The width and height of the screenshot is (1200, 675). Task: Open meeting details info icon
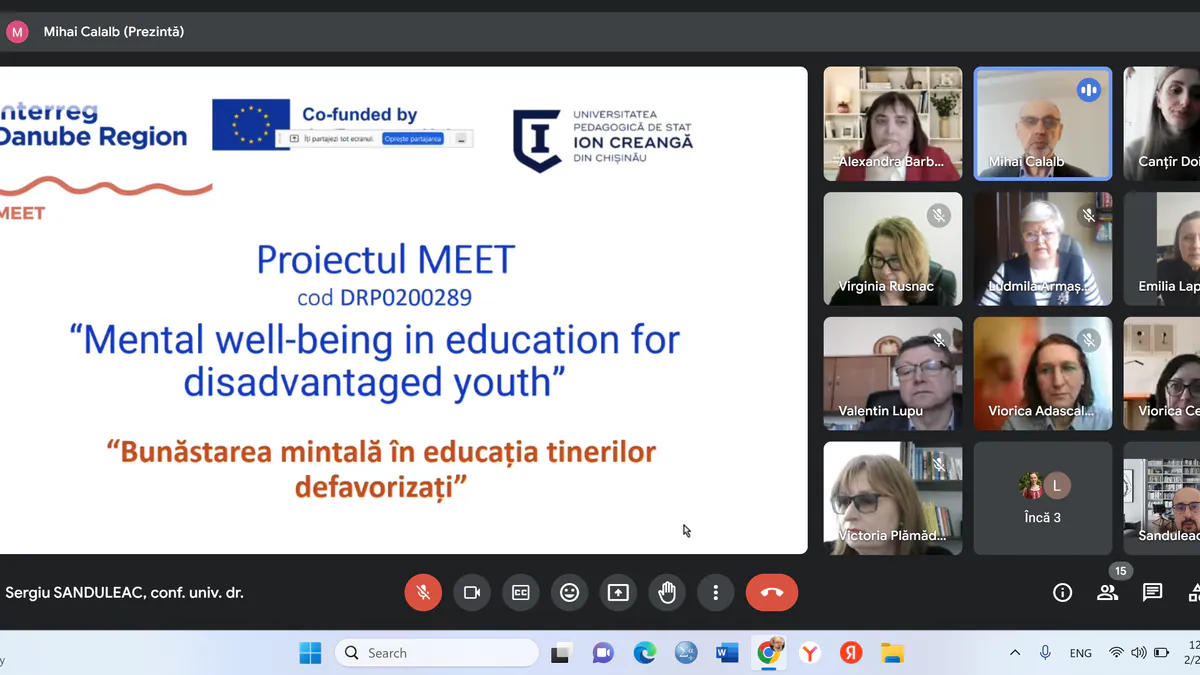1062,593
